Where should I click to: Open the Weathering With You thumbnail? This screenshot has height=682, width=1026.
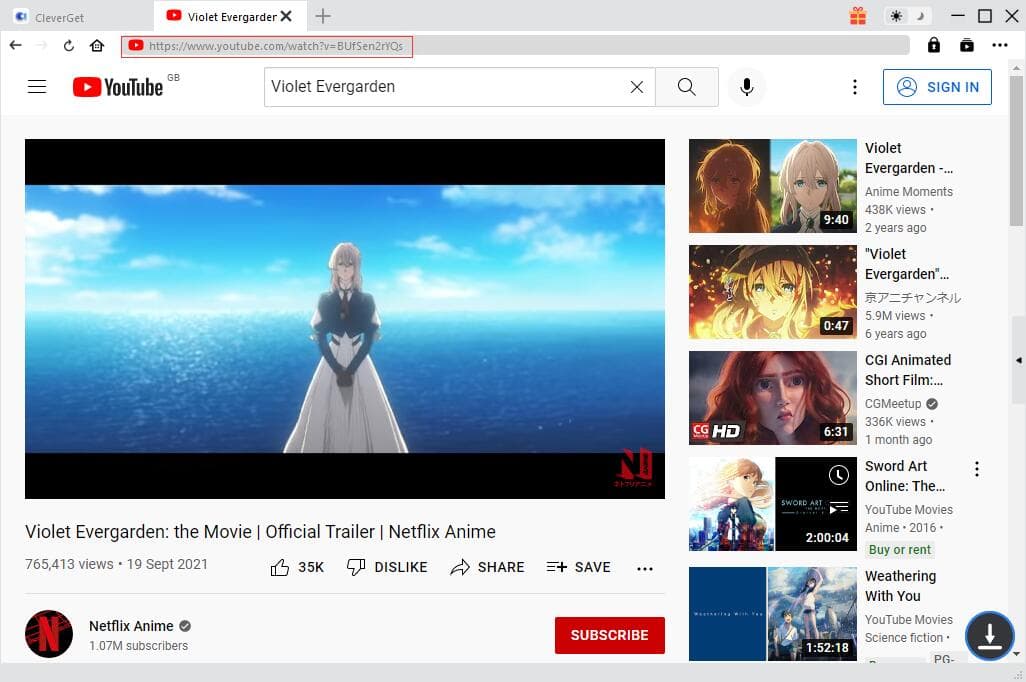point(772,613)
